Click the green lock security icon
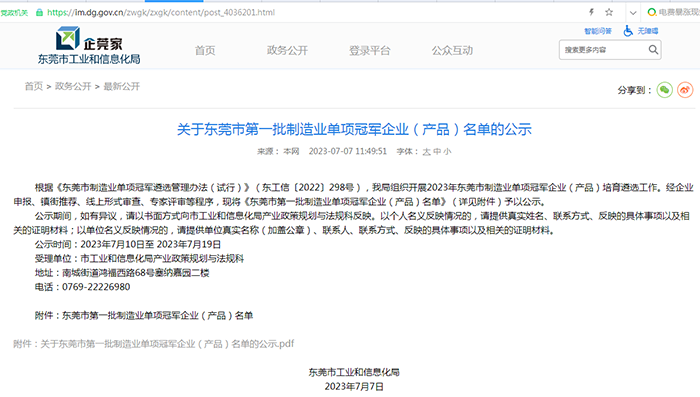The height and width of the screenshot is (397, 700). [39, 13]
